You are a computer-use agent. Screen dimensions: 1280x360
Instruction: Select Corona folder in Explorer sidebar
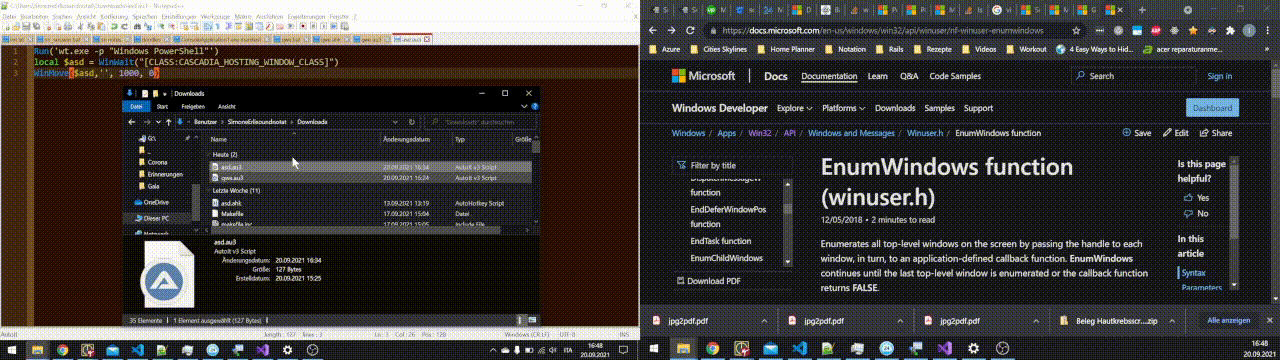156,161
